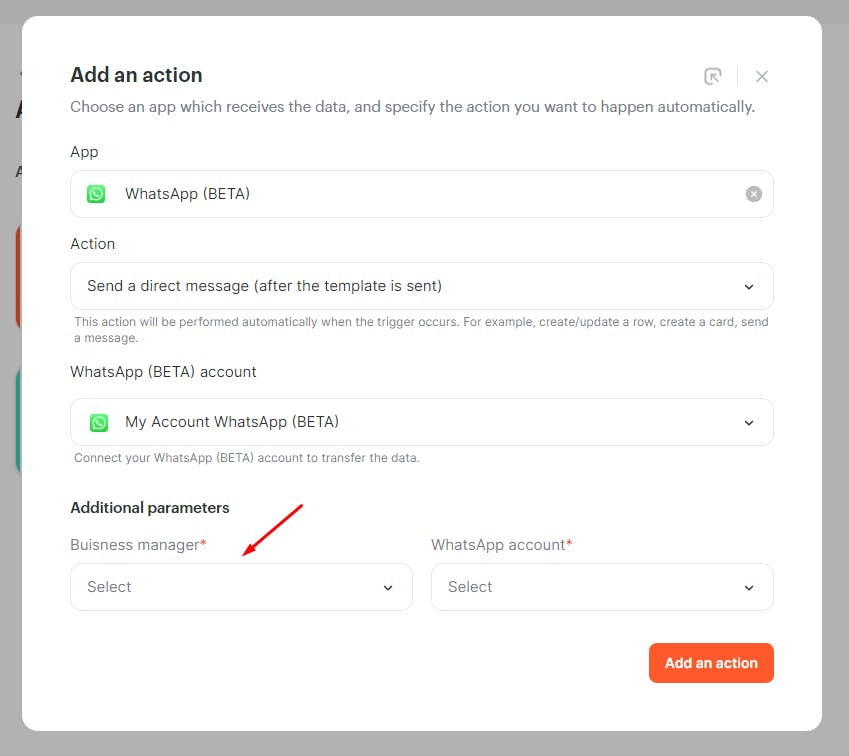Click the 'Connect your WhatsApp (BETA) account' hint

tap(247, 458)
